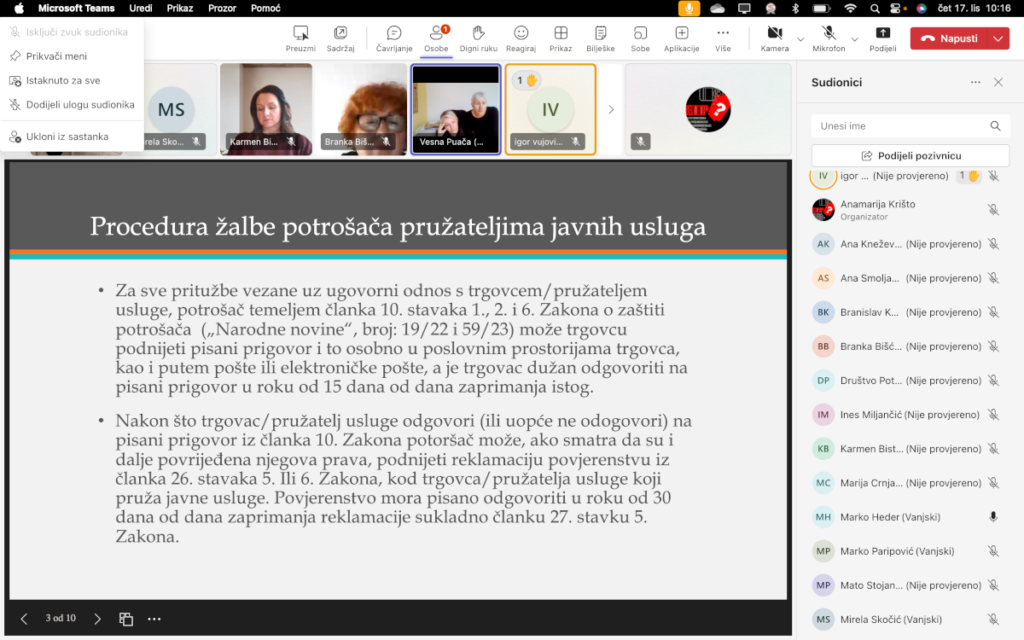Viewport: 1024px width, 640px height.
Task: Open the Prozor menu in menu bar
Action: 222,8
